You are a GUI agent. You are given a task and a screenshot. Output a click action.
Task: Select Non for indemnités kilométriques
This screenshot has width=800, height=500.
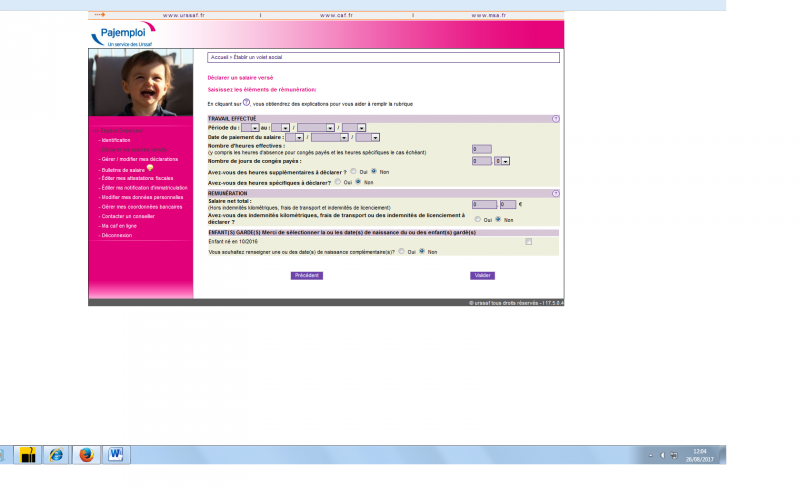(x=498, y=219)
